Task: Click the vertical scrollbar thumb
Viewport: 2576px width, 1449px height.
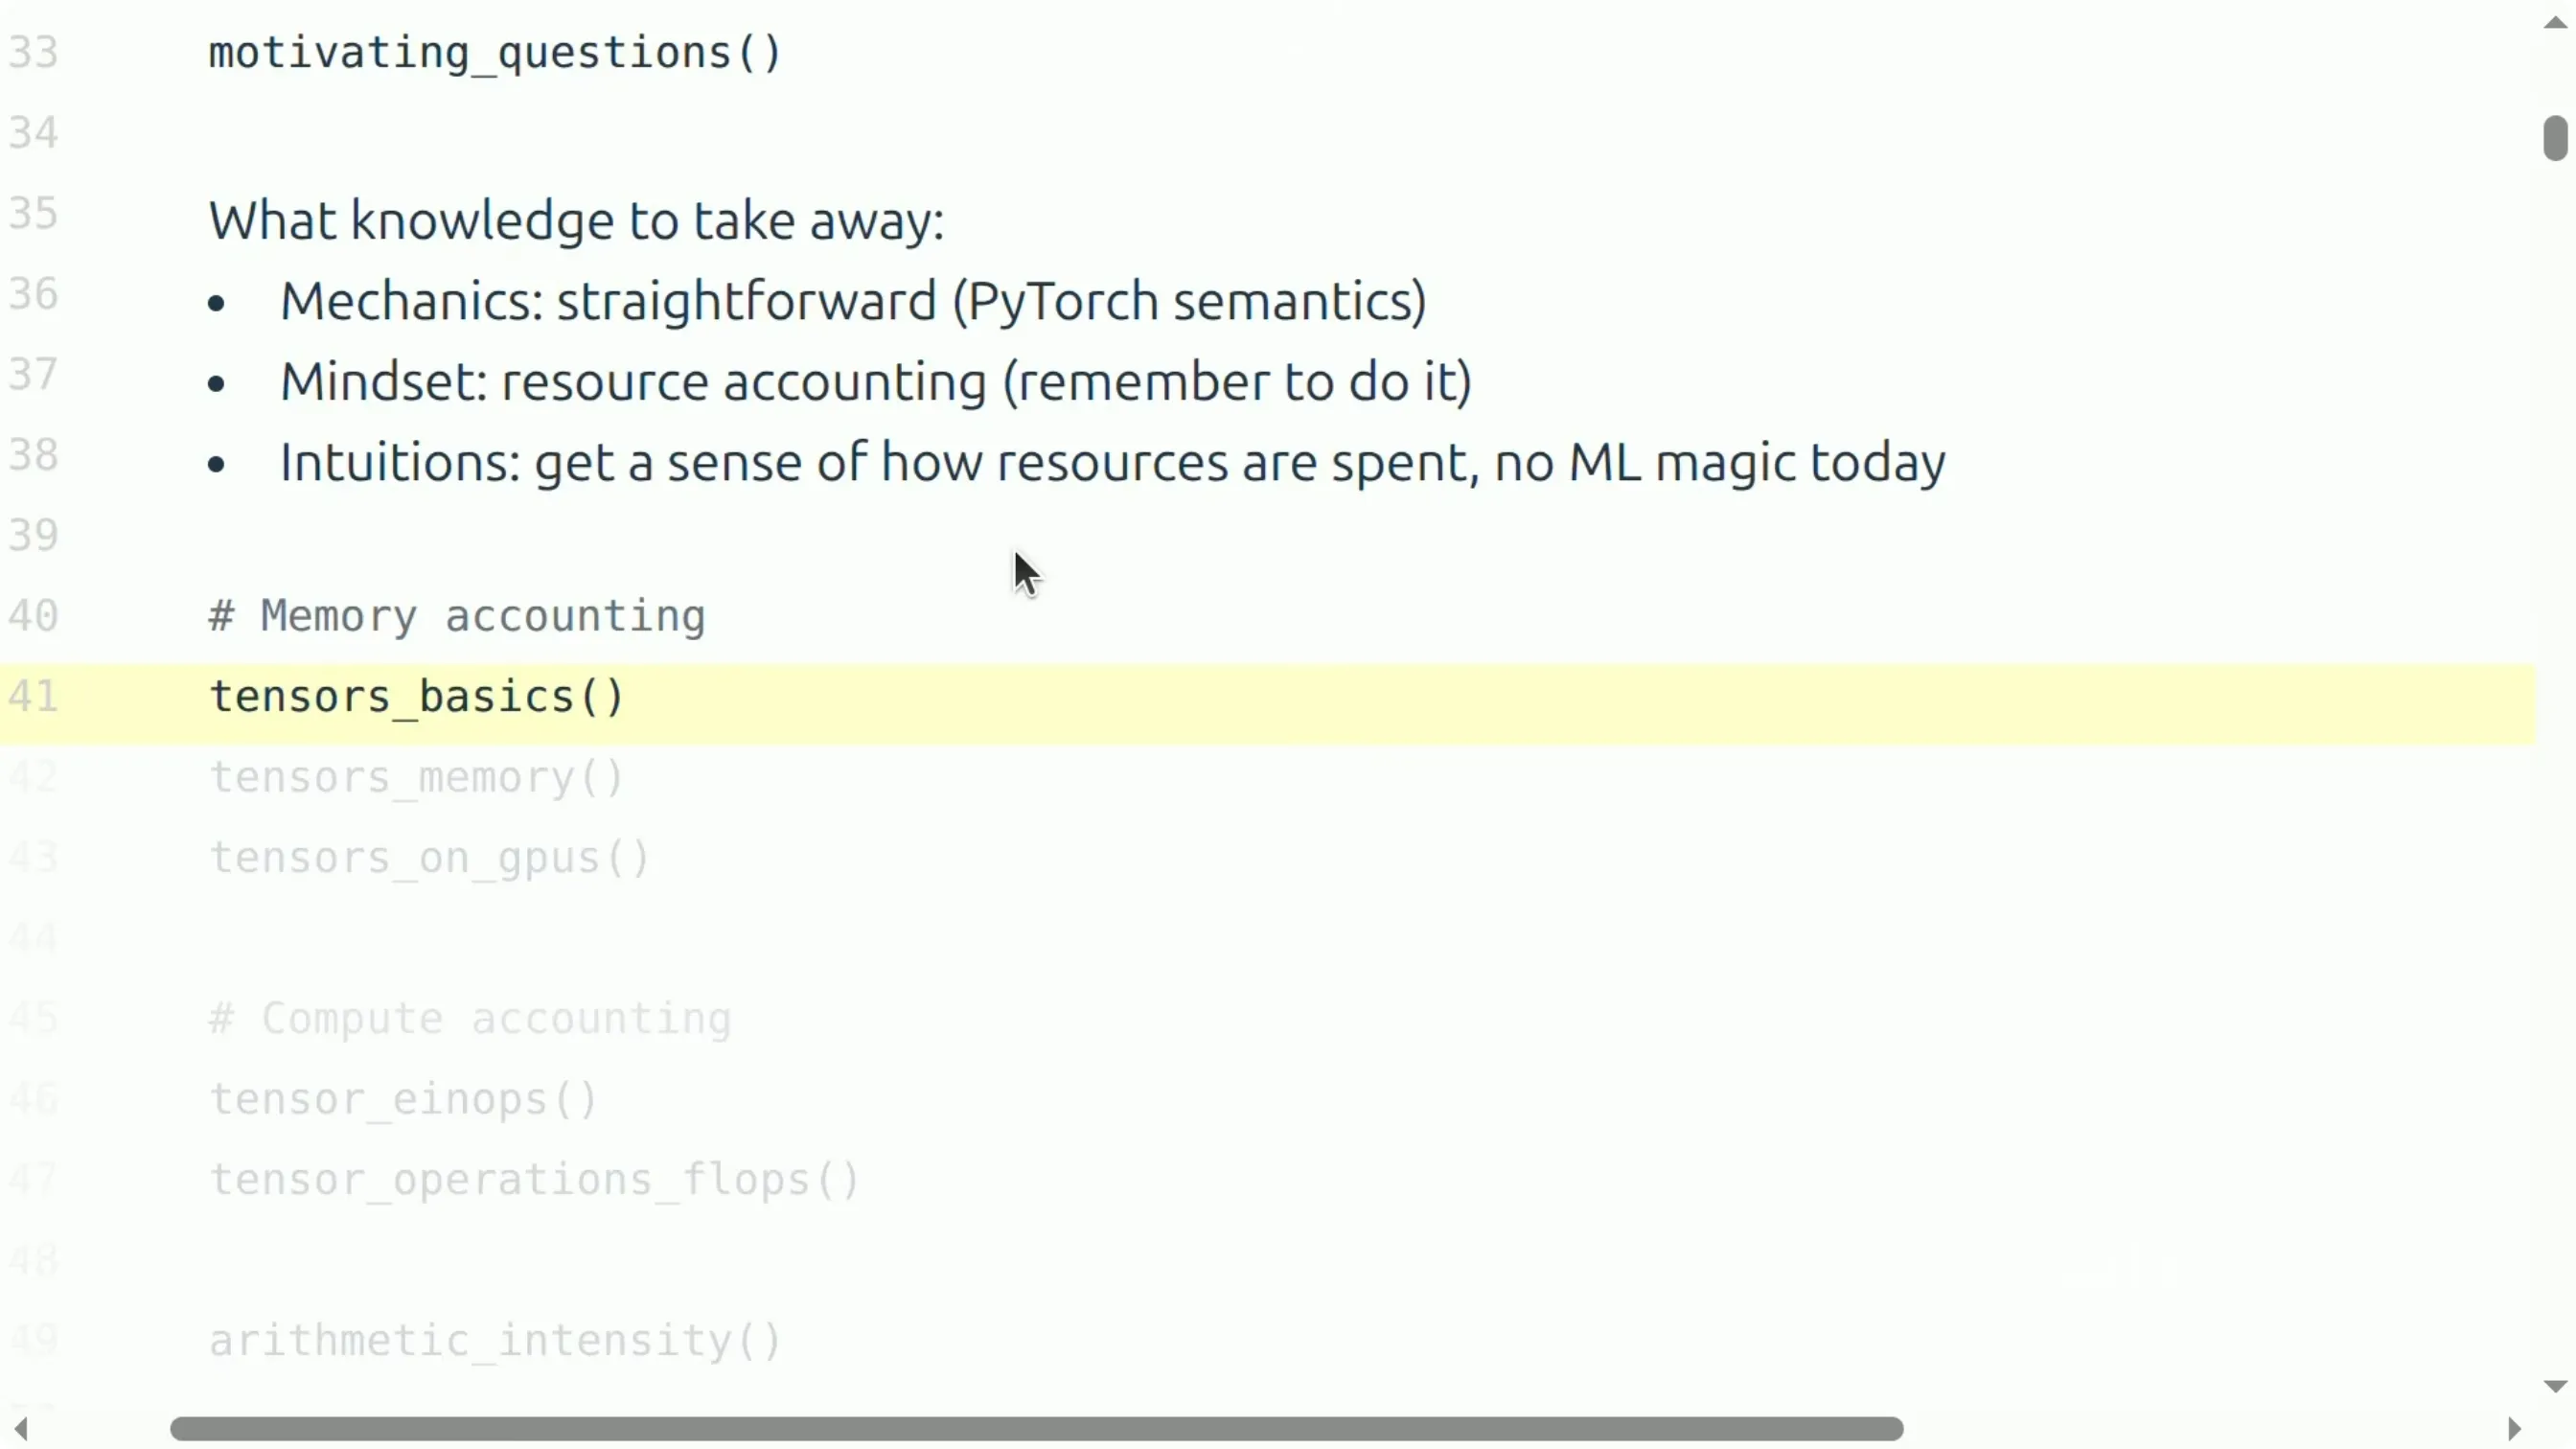Action: click(2555, 138)
